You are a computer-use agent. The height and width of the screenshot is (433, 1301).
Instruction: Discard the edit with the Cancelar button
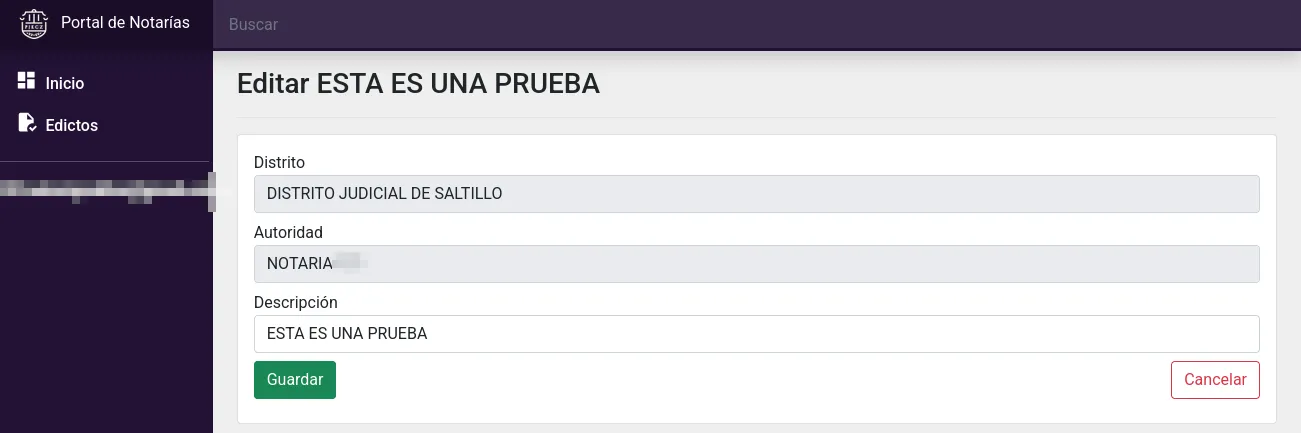[x=1215, y=380]
